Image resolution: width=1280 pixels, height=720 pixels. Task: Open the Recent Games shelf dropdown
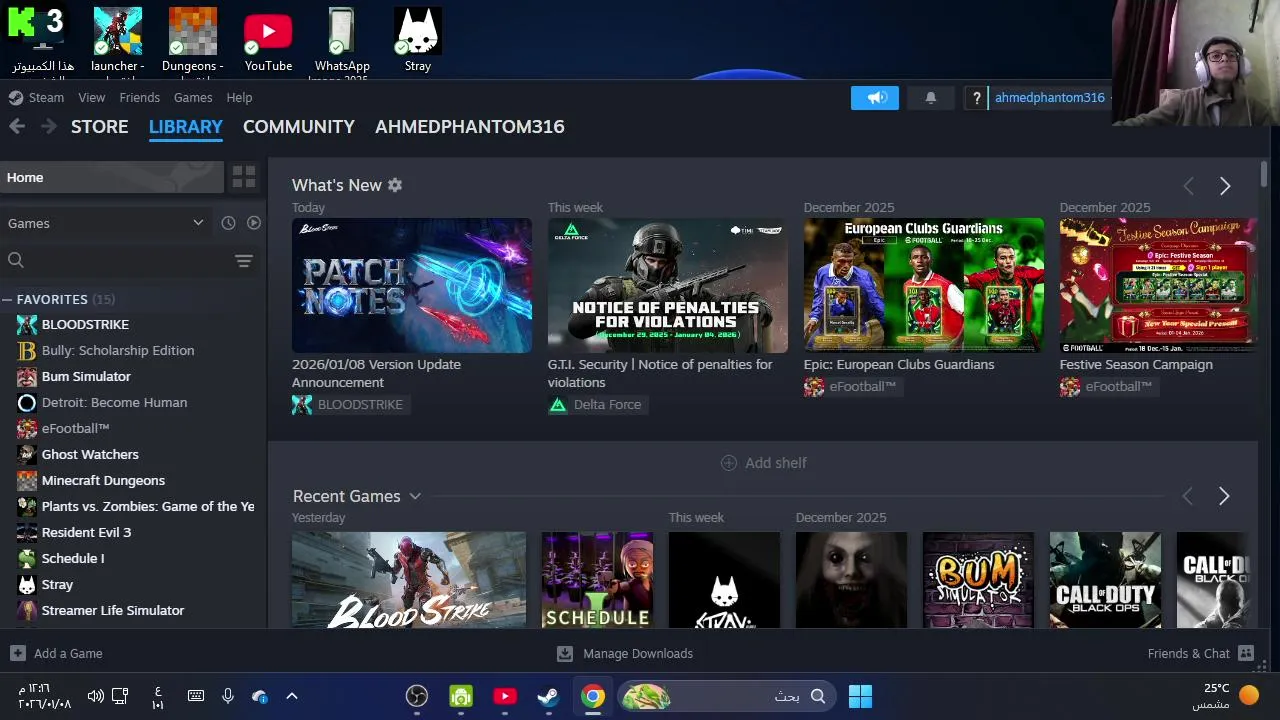[x=415, y=496]
